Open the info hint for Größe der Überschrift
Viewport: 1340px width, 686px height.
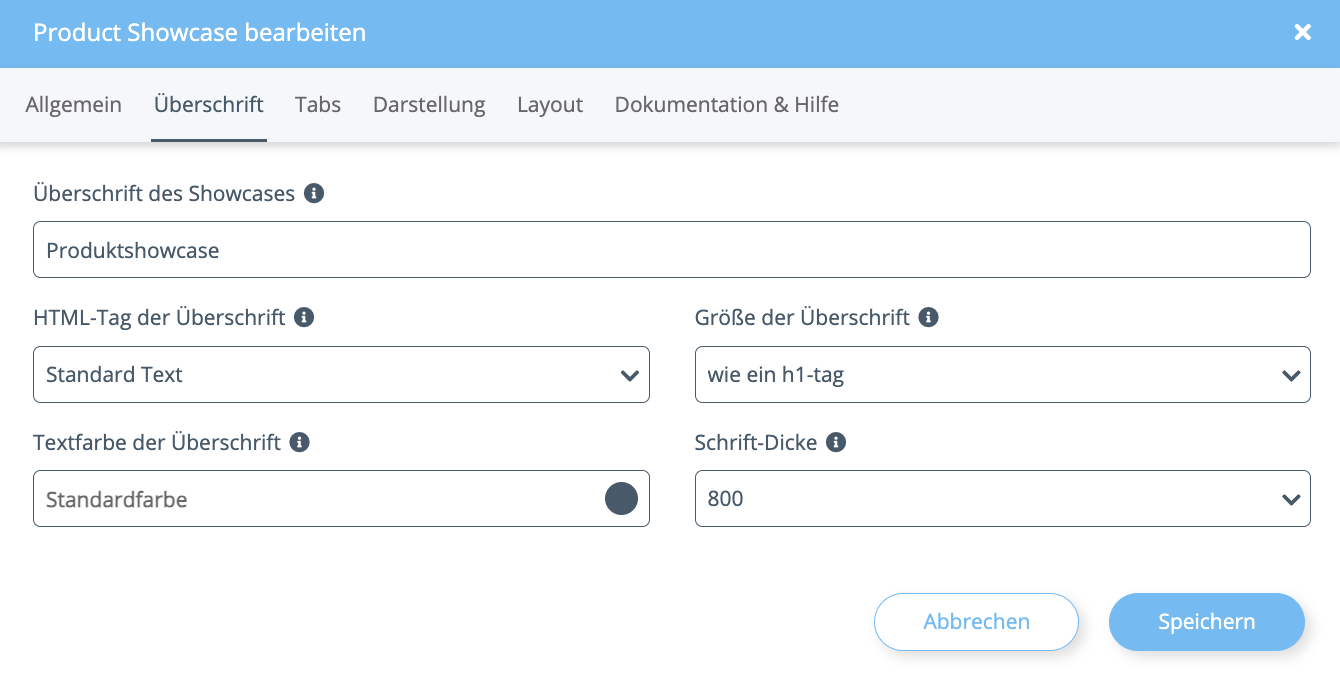click(x=929, y=317)
